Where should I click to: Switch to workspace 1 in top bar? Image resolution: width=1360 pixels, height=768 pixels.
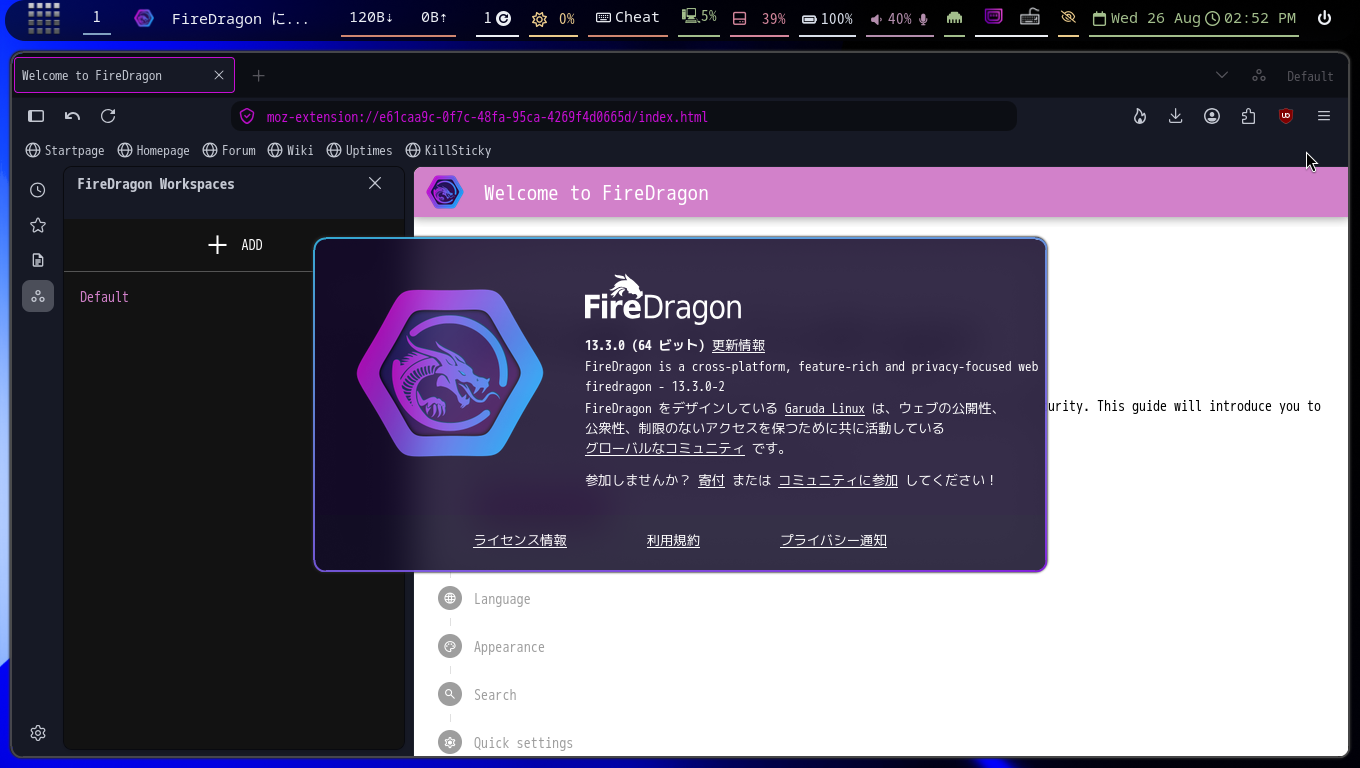point(97,18)
